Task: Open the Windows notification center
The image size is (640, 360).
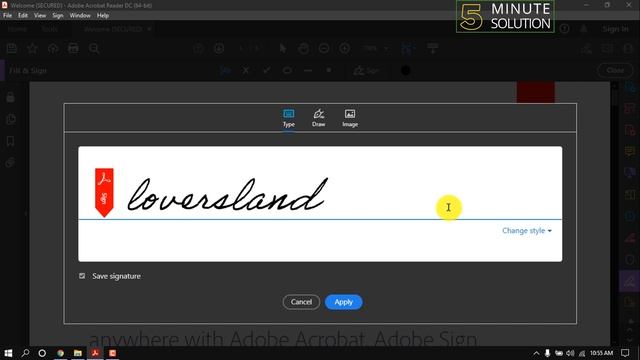Action: coord(625,353)
